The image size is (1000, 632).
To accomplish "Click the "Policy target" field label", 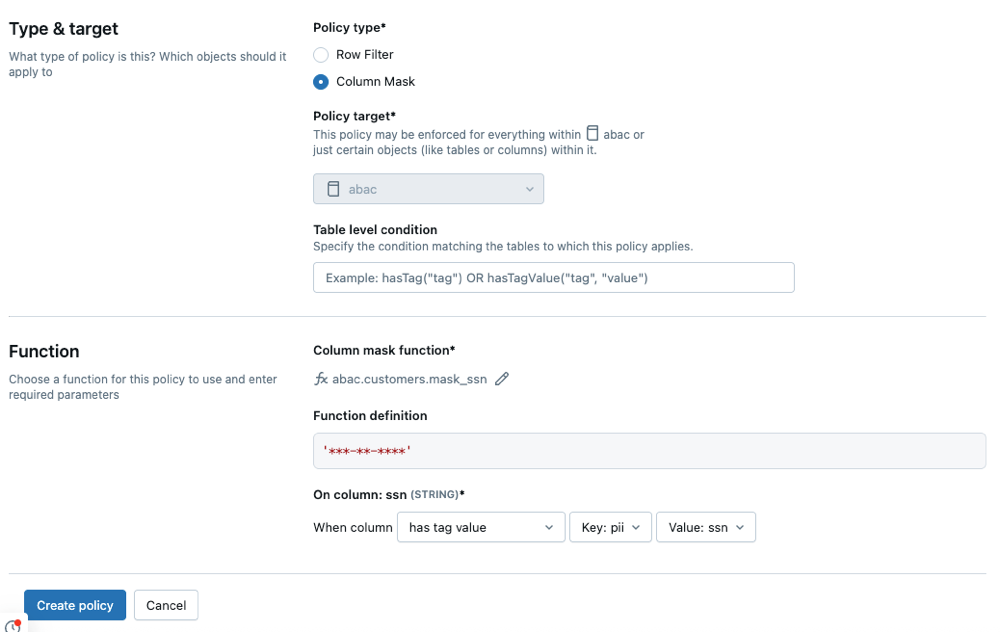I will [x=355, y=116].
